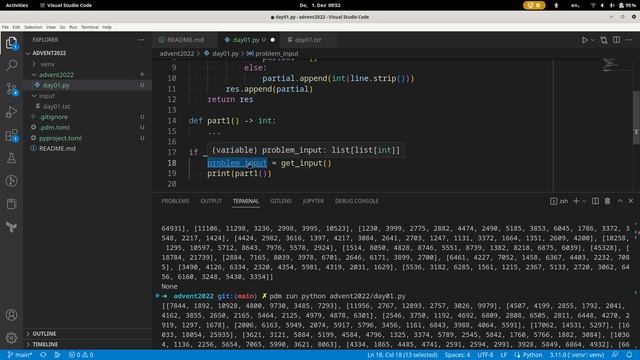Open the Terminal menu
640x360 pixels.
[90, 27]
